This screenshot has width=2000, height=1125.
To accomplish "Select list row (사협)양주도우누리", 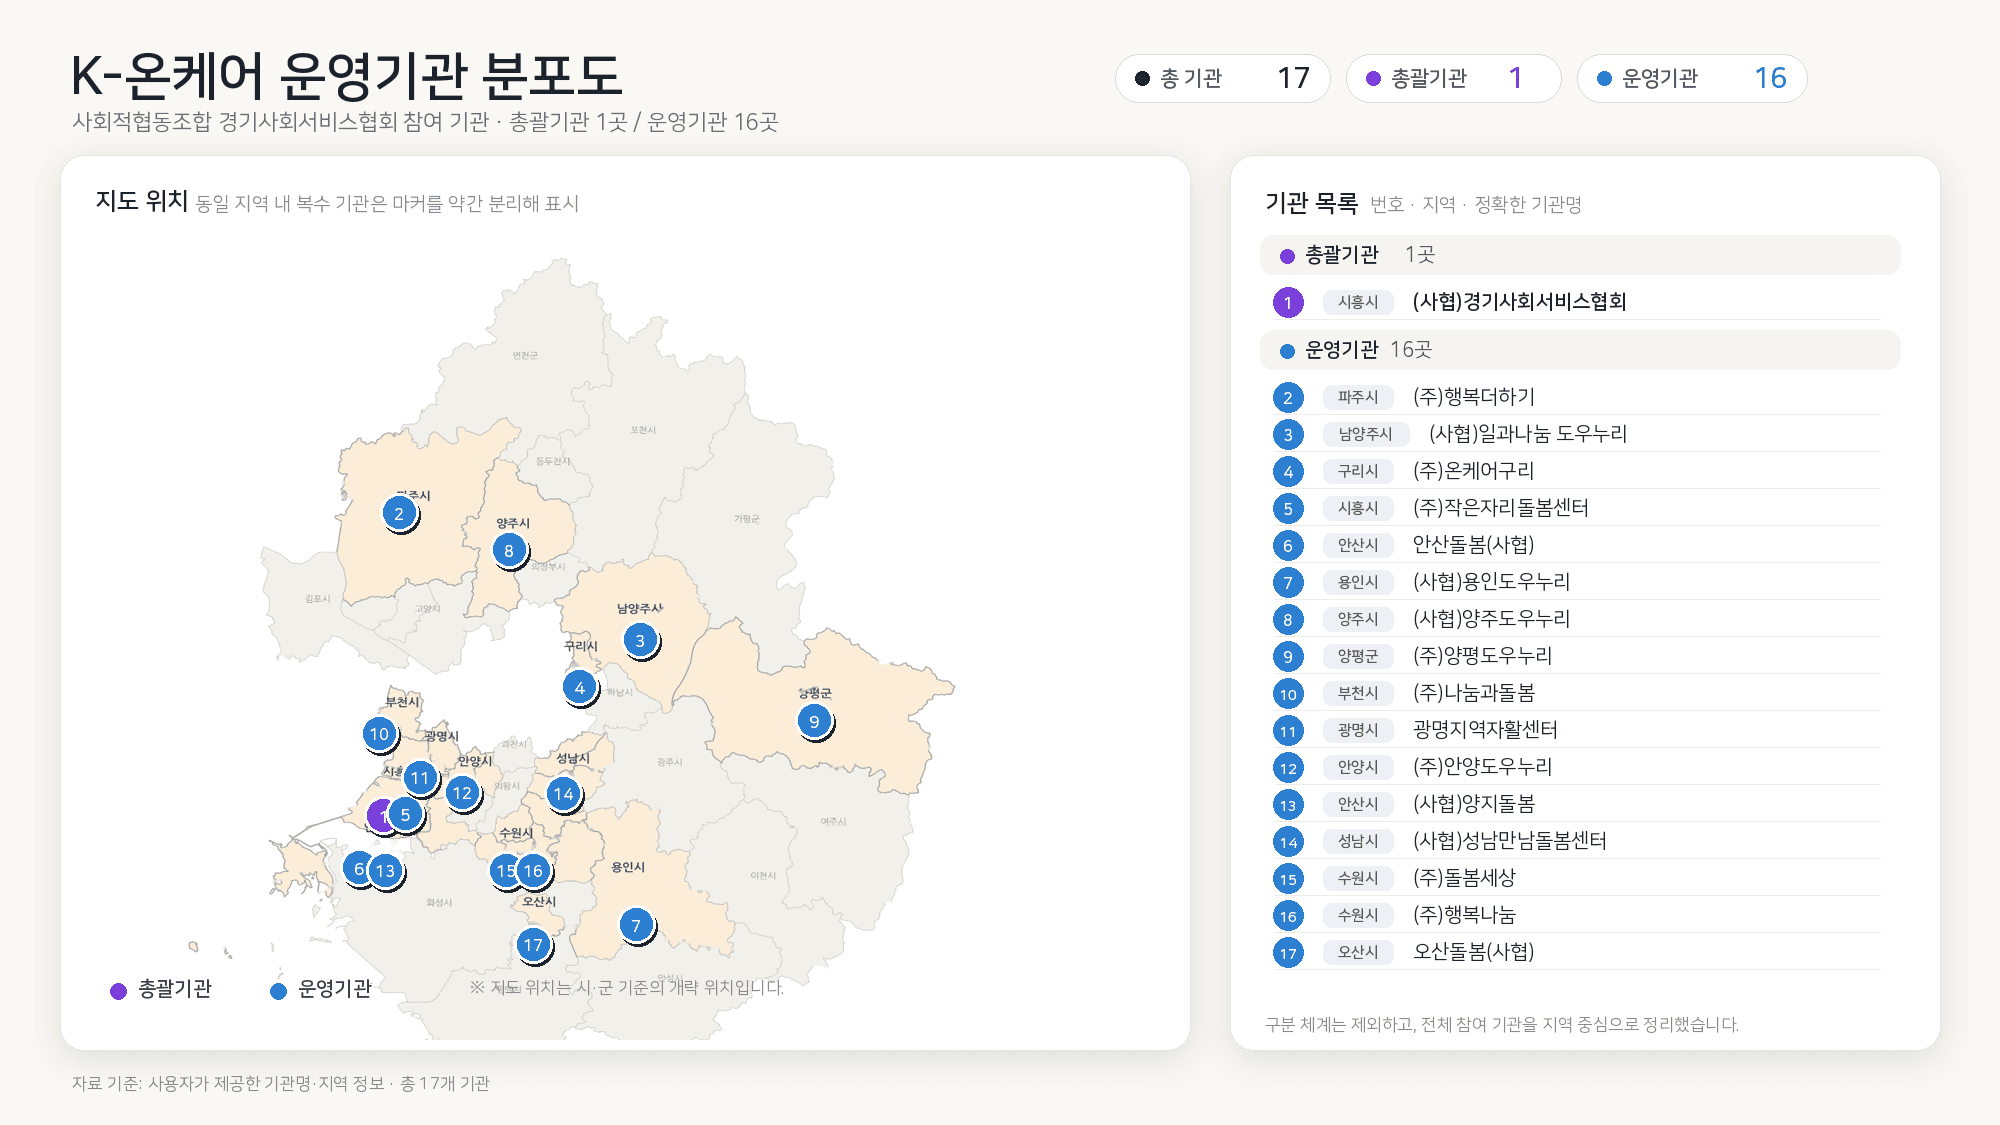I will pyautogui.click(x=1576, y=619).
